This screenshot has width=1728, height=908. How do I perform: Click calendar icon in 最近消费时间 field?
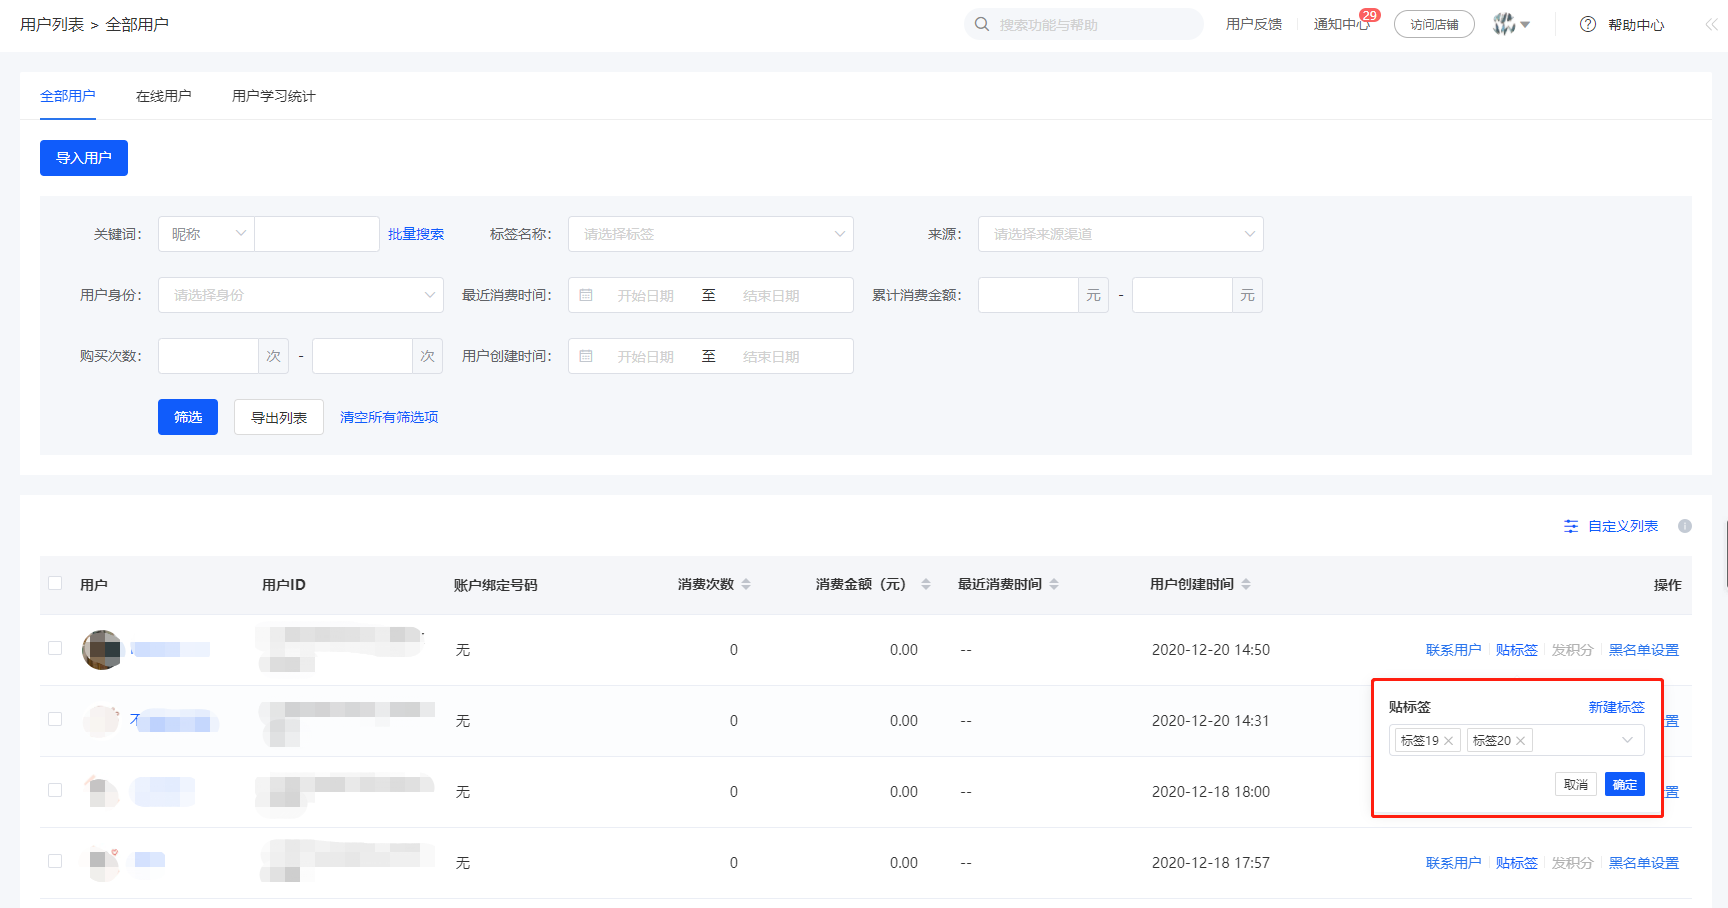586,295
